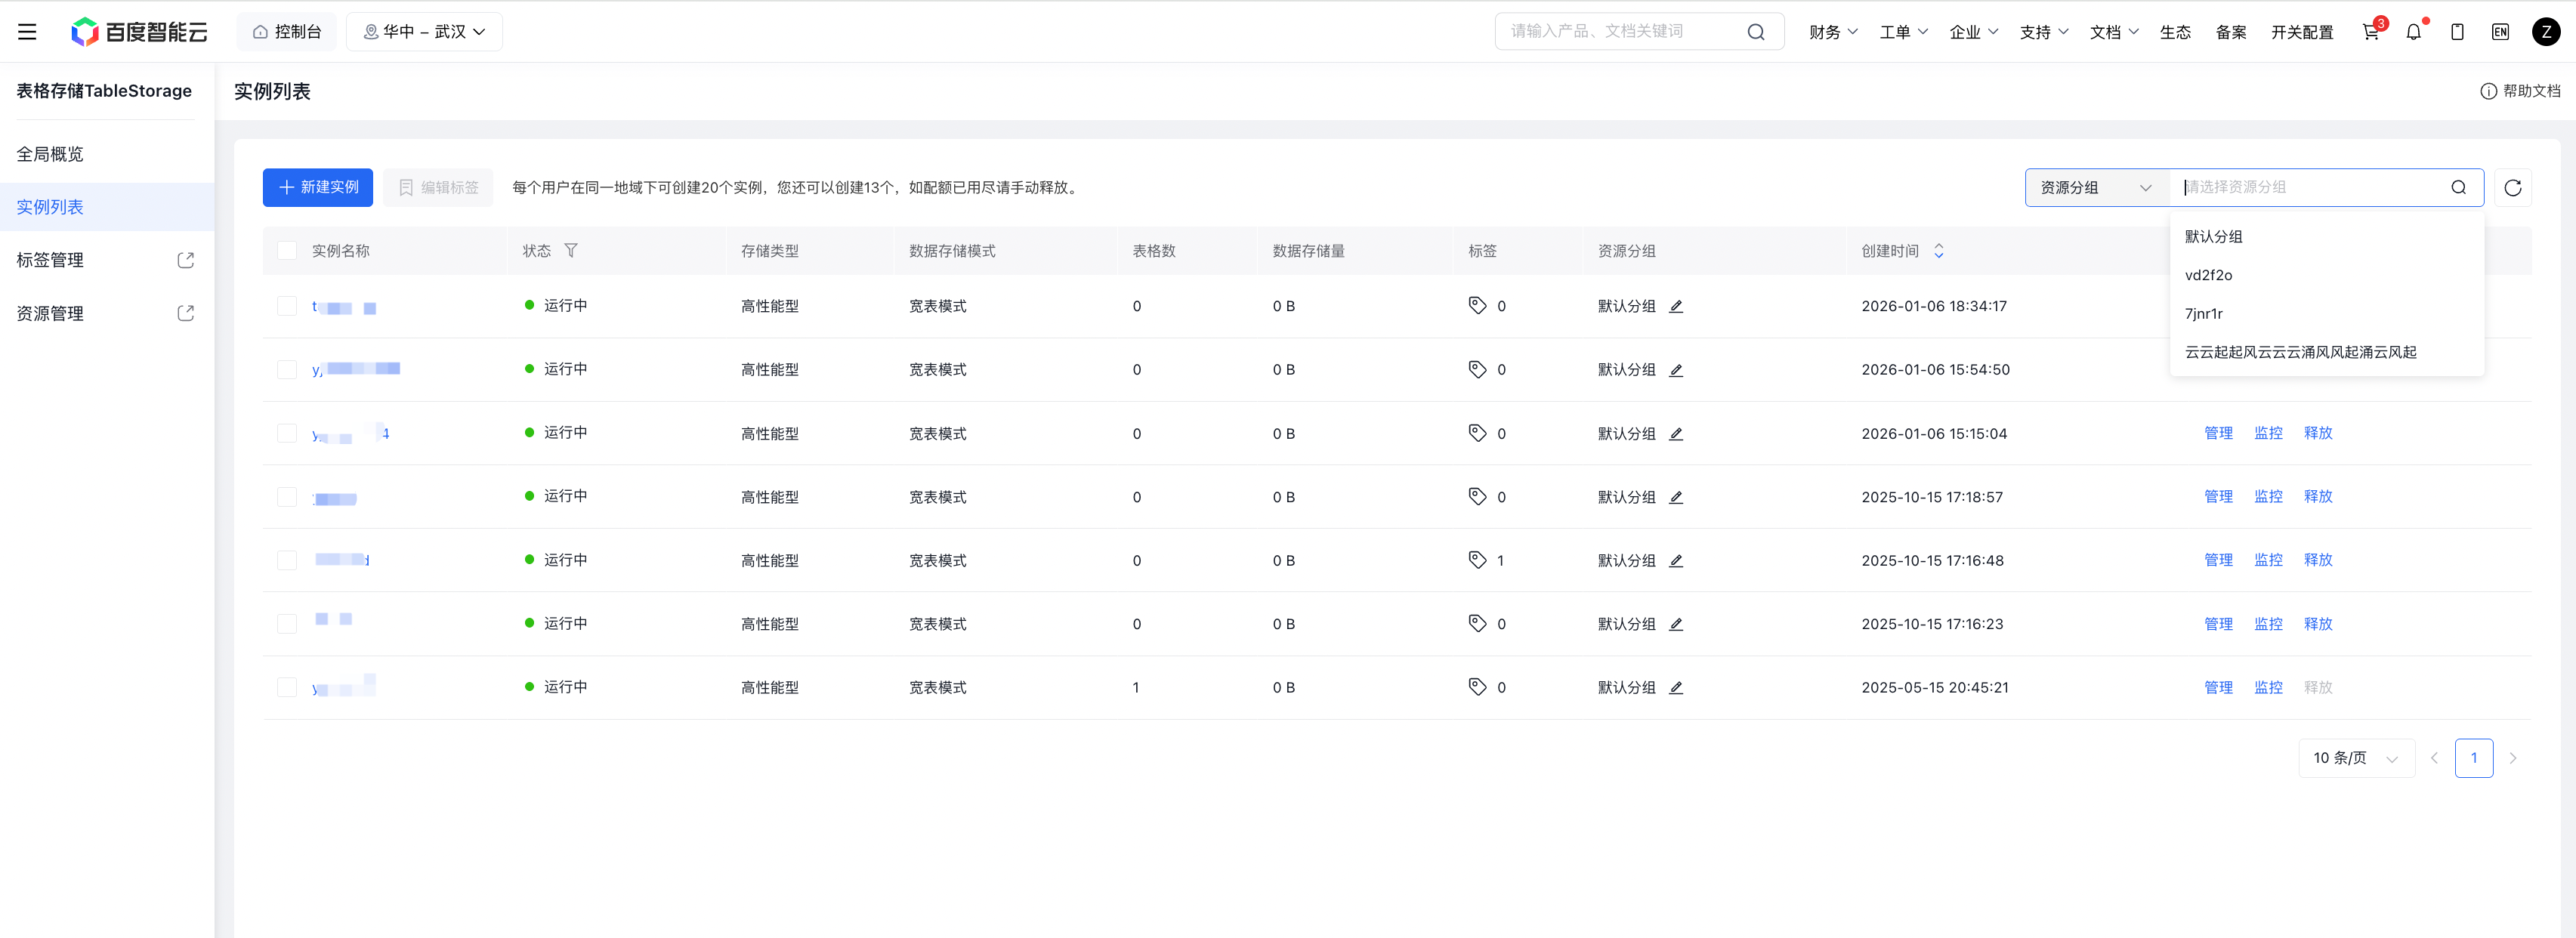Select checkbox for 2025-10-15 17:16:48 instance
The image size is (2576, 938).
[x=287, y=560]
